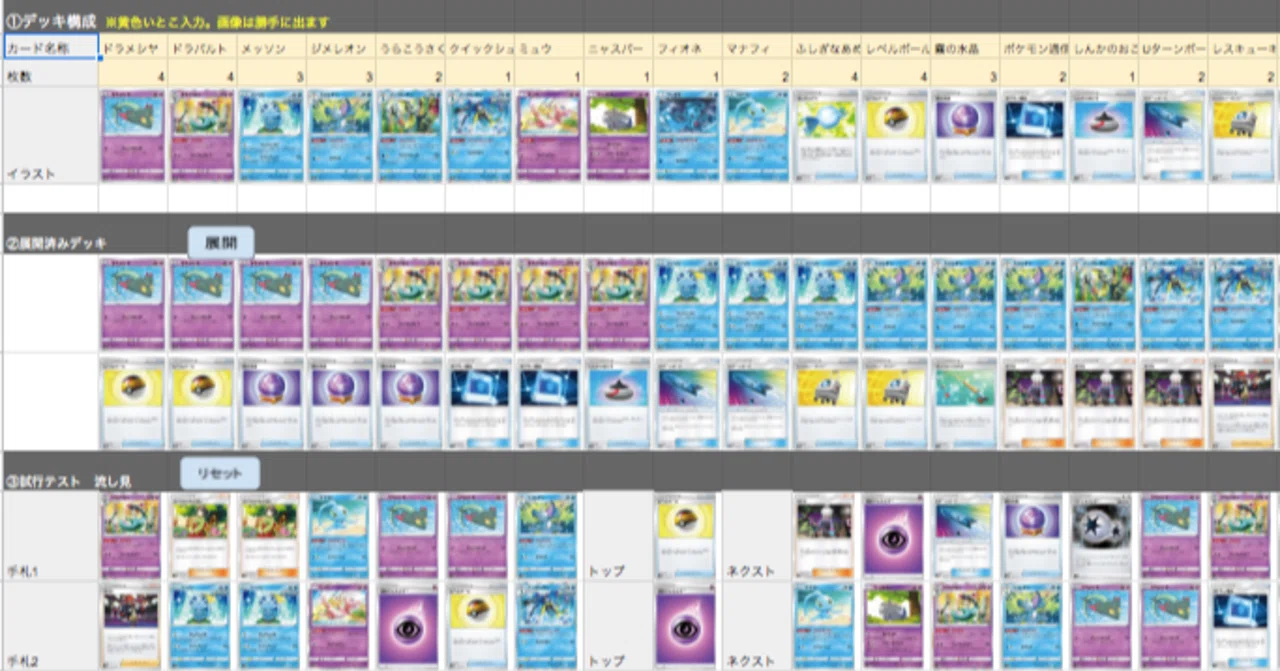Select the 霧の水晶 name cell
Image resolution: width=1280 pixels, height=671 pixels.
(x=964, y=47)
